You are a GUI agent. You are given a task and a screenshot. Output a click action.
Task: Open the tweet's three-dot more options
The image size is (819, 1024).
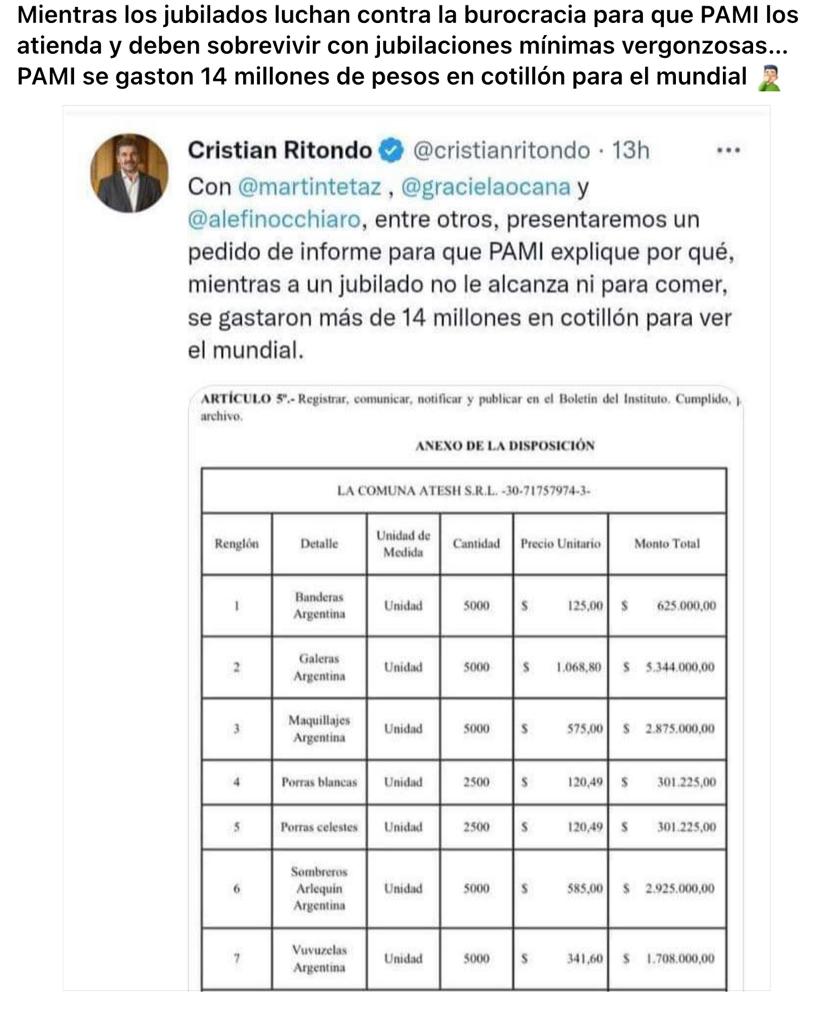[729, 151]
